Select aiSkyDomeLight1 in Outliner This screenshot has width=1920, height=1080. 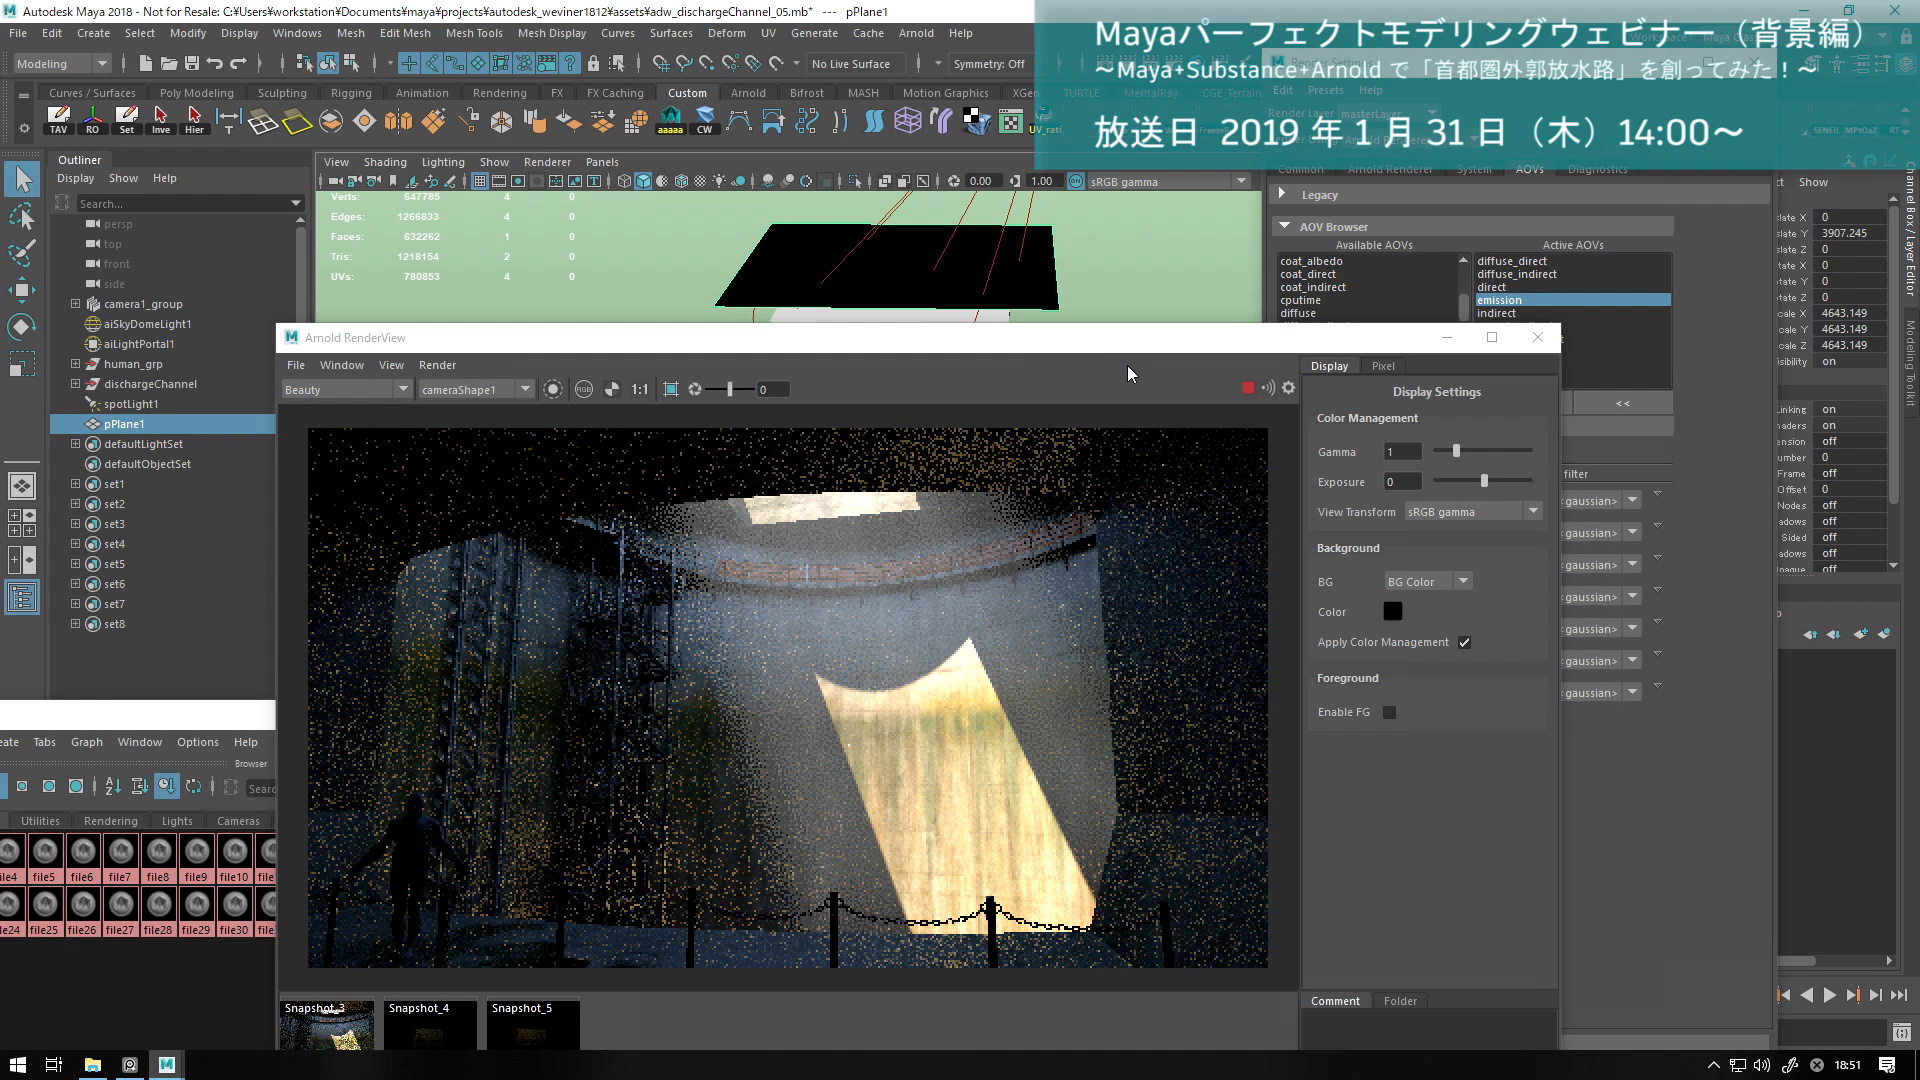pos(147,324)
